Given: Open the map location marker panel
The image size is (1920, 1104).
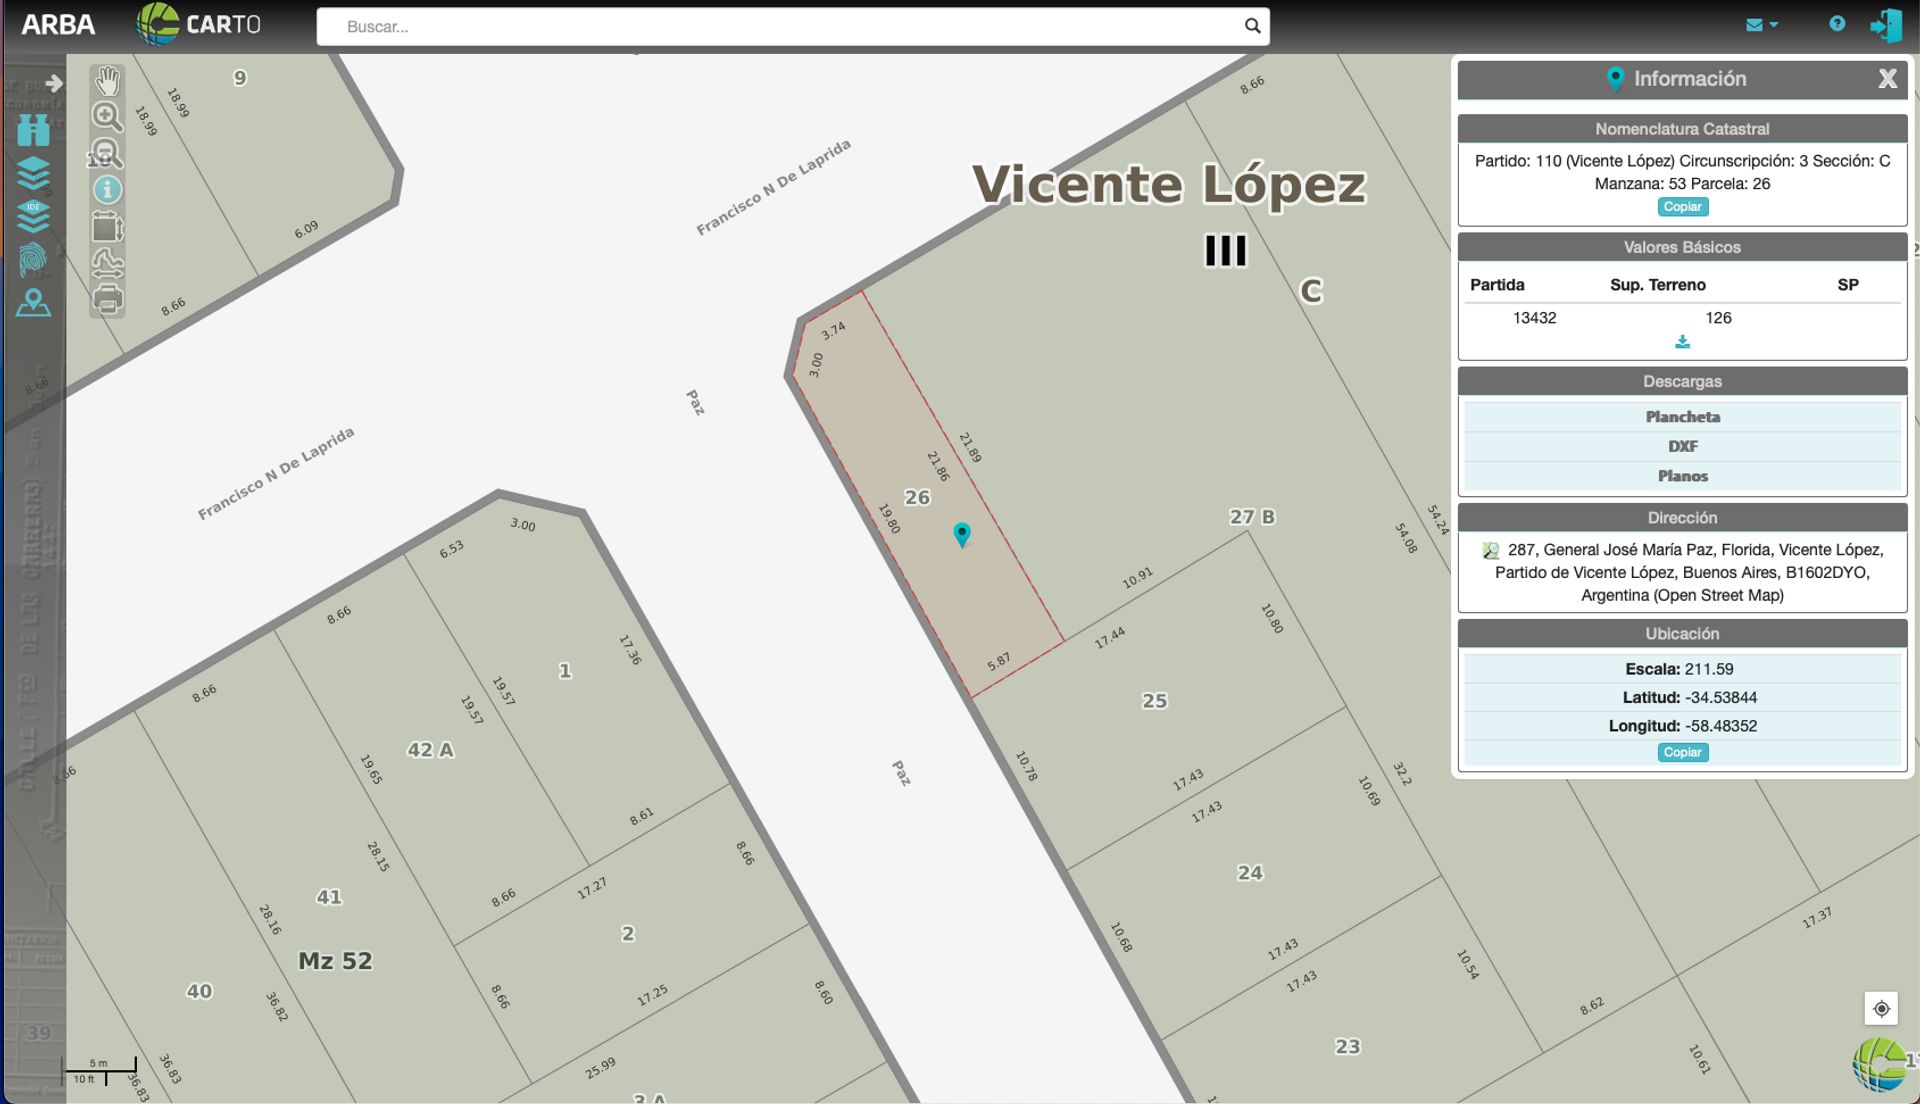Looking at the screenshot, I should [x=33, y=302].
